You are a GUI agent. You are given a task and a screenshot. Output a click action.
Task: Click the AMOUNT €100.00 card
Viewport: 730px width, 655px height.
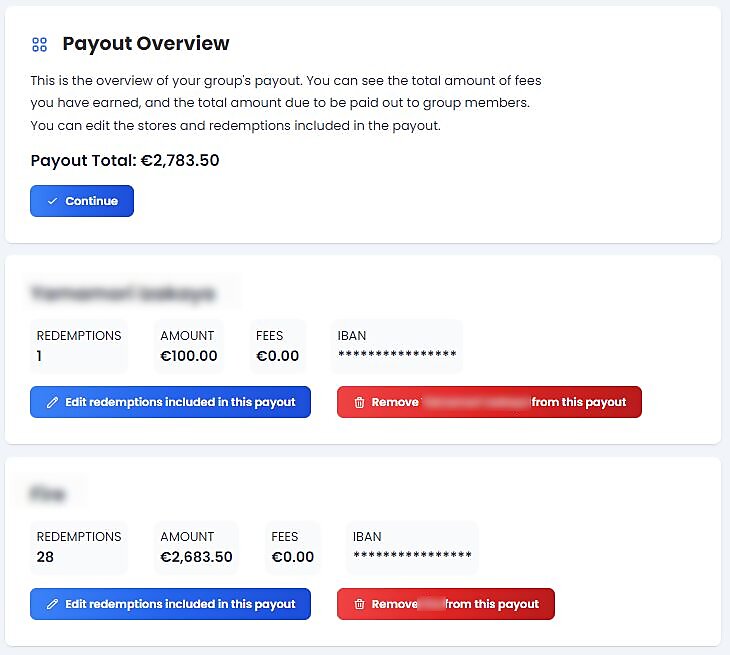(x=189, y=346)
